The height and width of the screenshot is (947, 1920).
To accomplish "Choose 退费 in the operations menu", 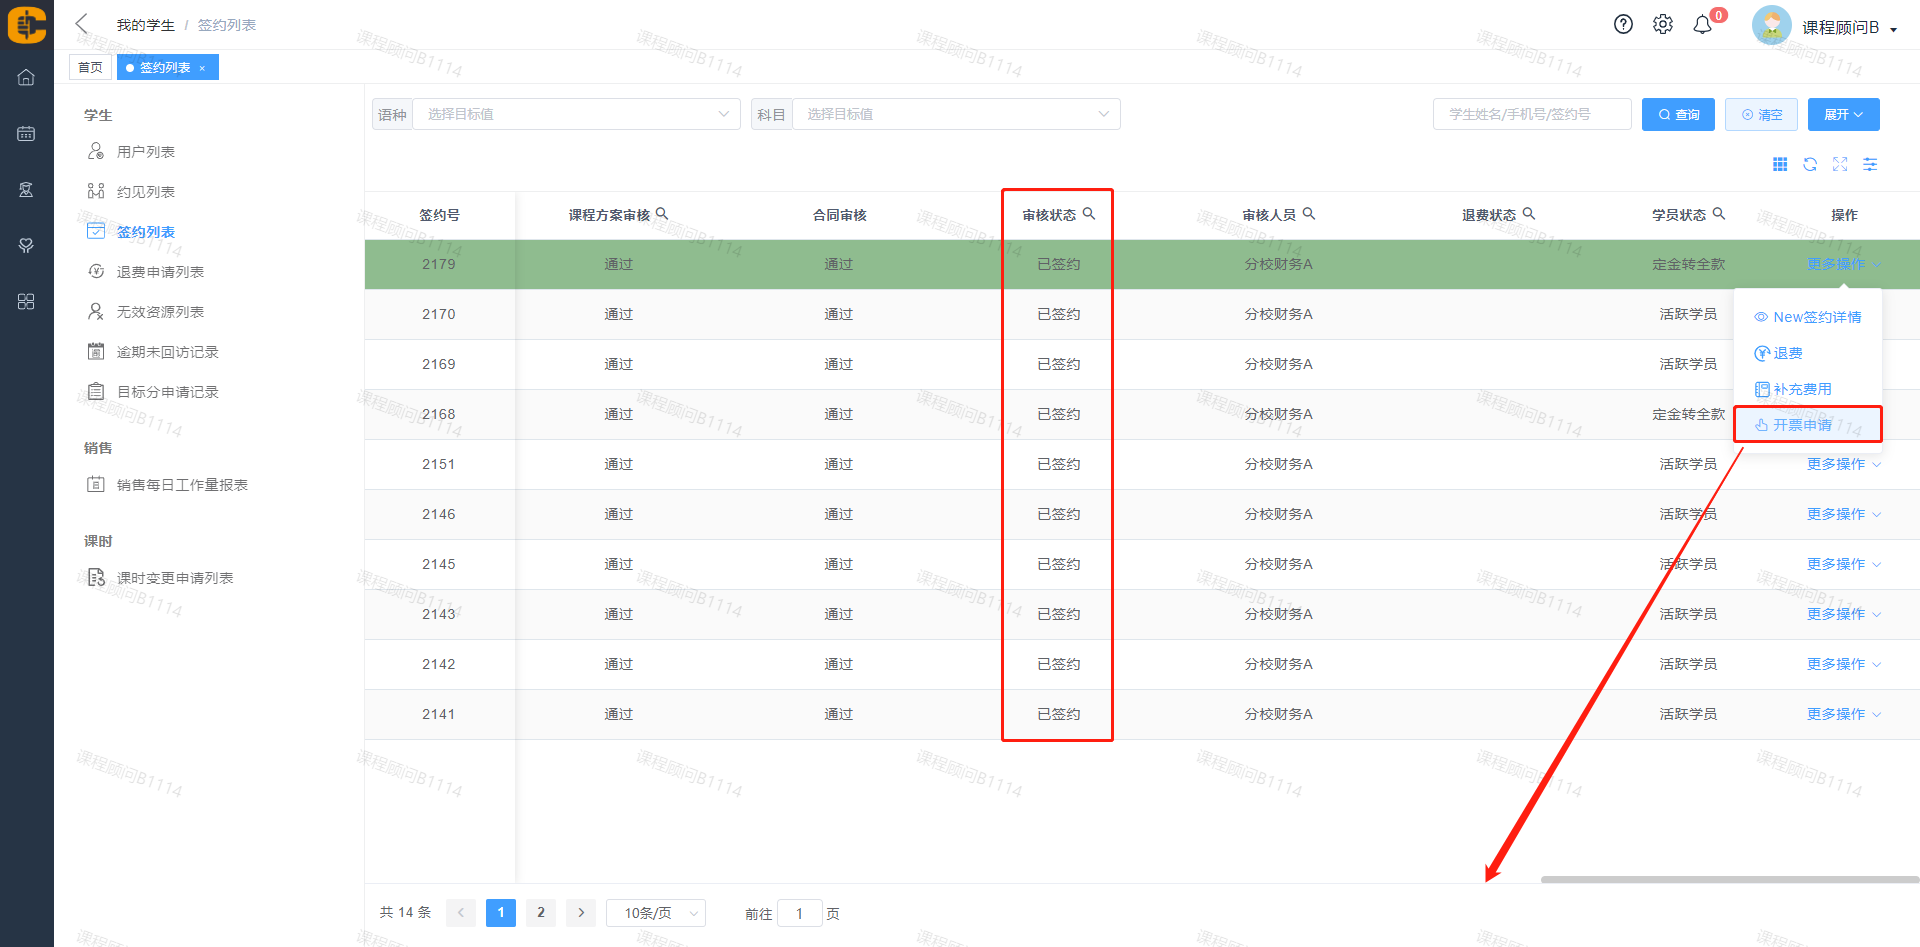I will pyautogui.click(x=1787, y=353).
